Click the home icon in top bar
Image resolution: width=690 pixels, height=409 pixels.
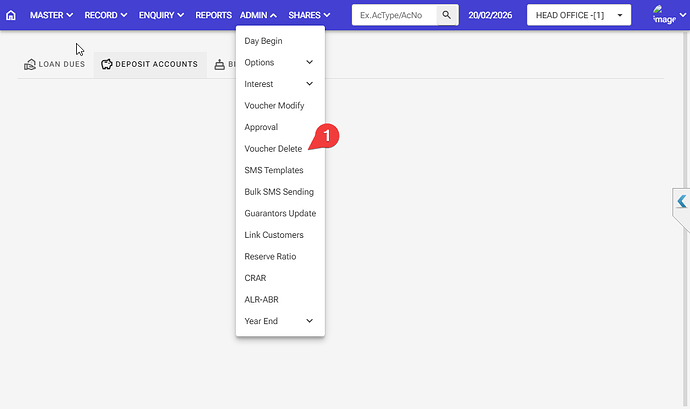11,16
